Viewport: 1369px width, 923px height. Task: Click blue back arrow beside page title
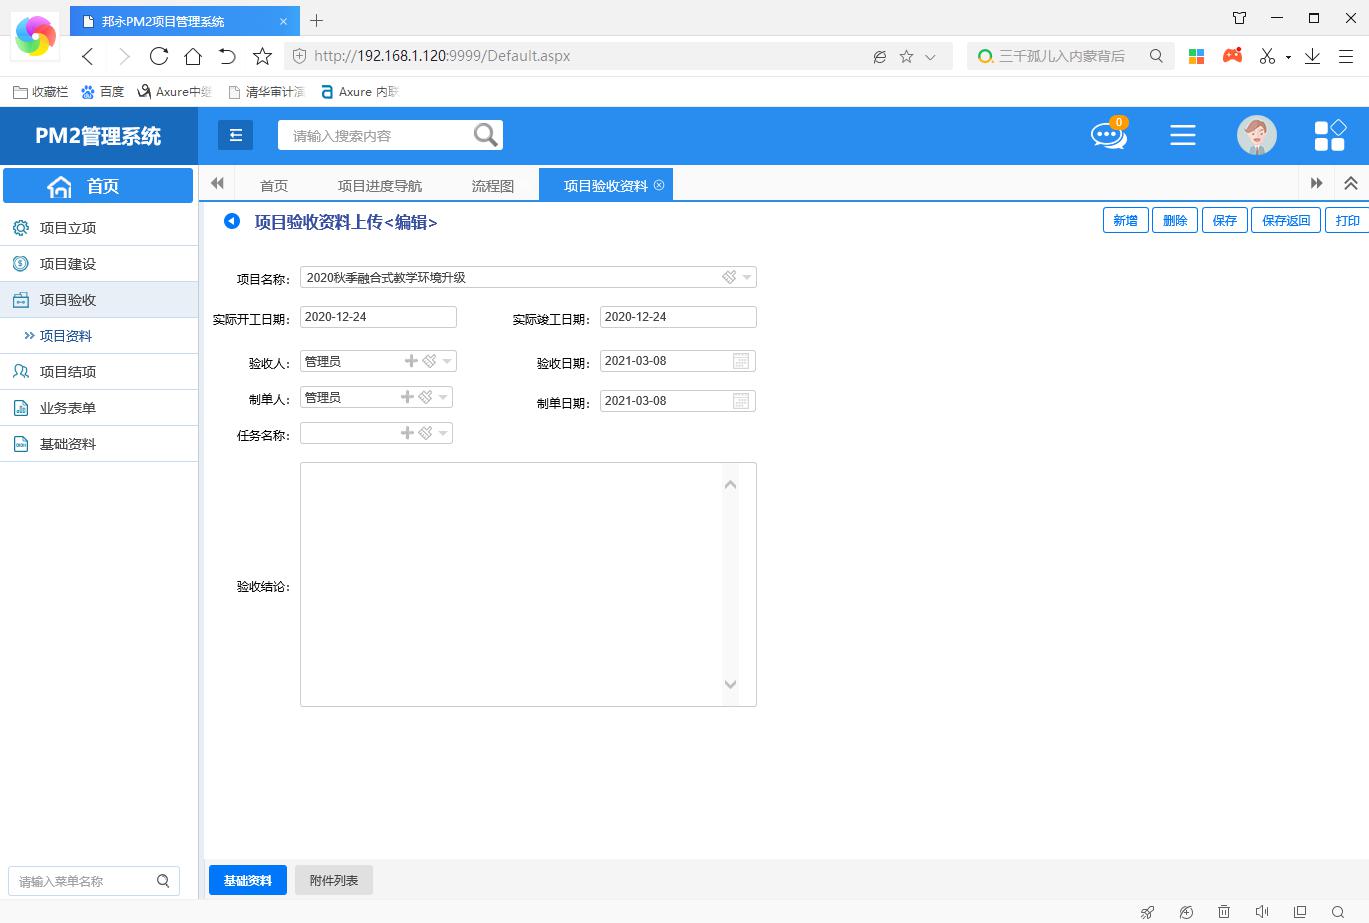(232, 221)
